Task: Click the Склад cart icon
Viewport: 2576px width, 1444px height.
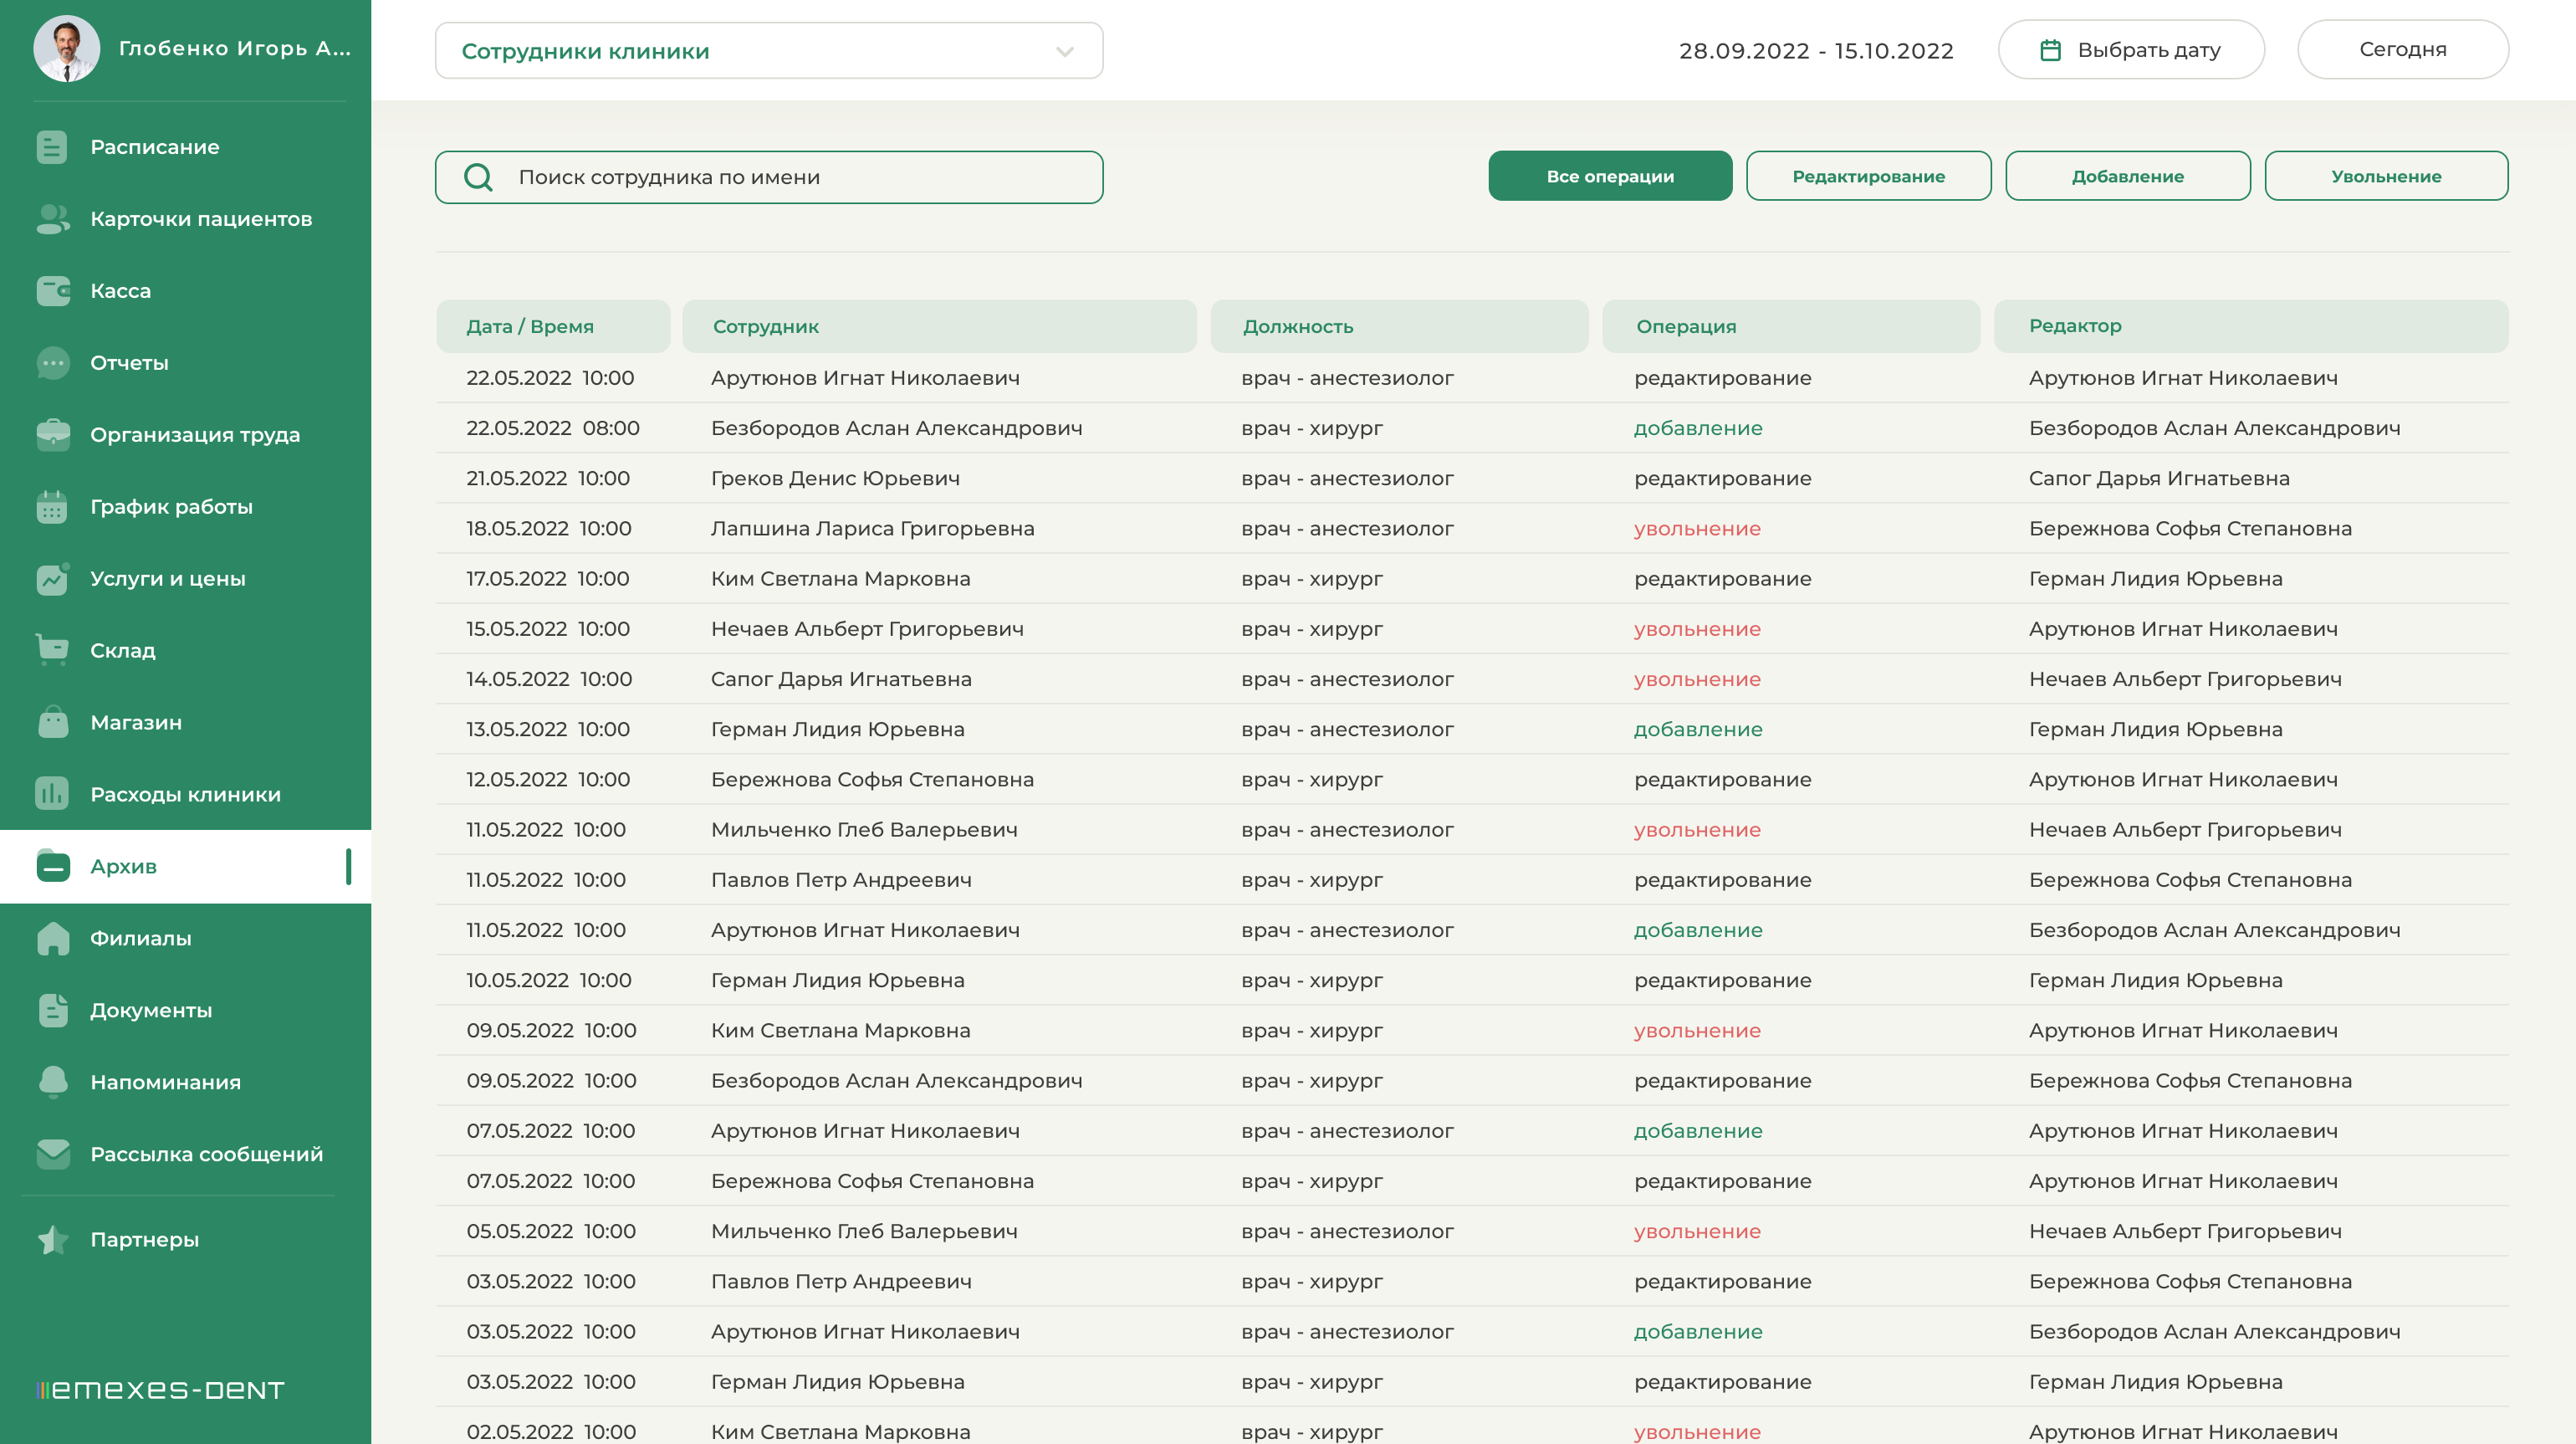Action: [x=52, y=650]
